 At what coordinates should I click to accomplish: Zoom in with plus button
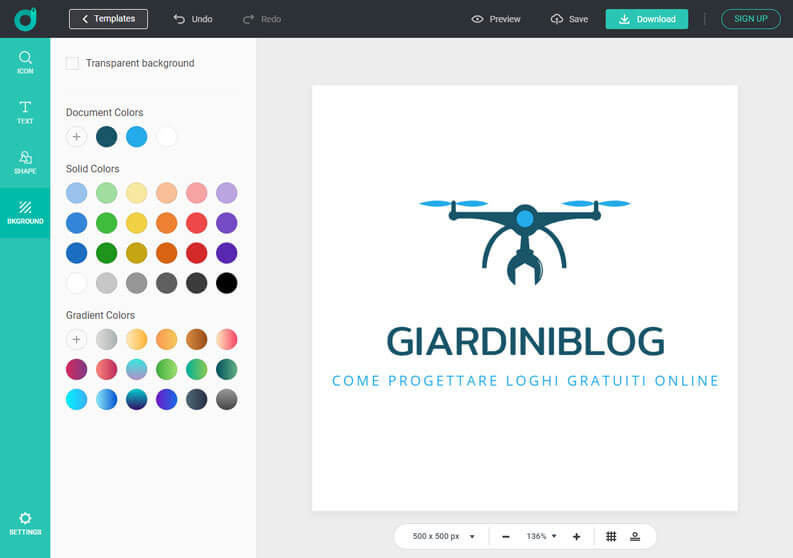pos(577,537)
